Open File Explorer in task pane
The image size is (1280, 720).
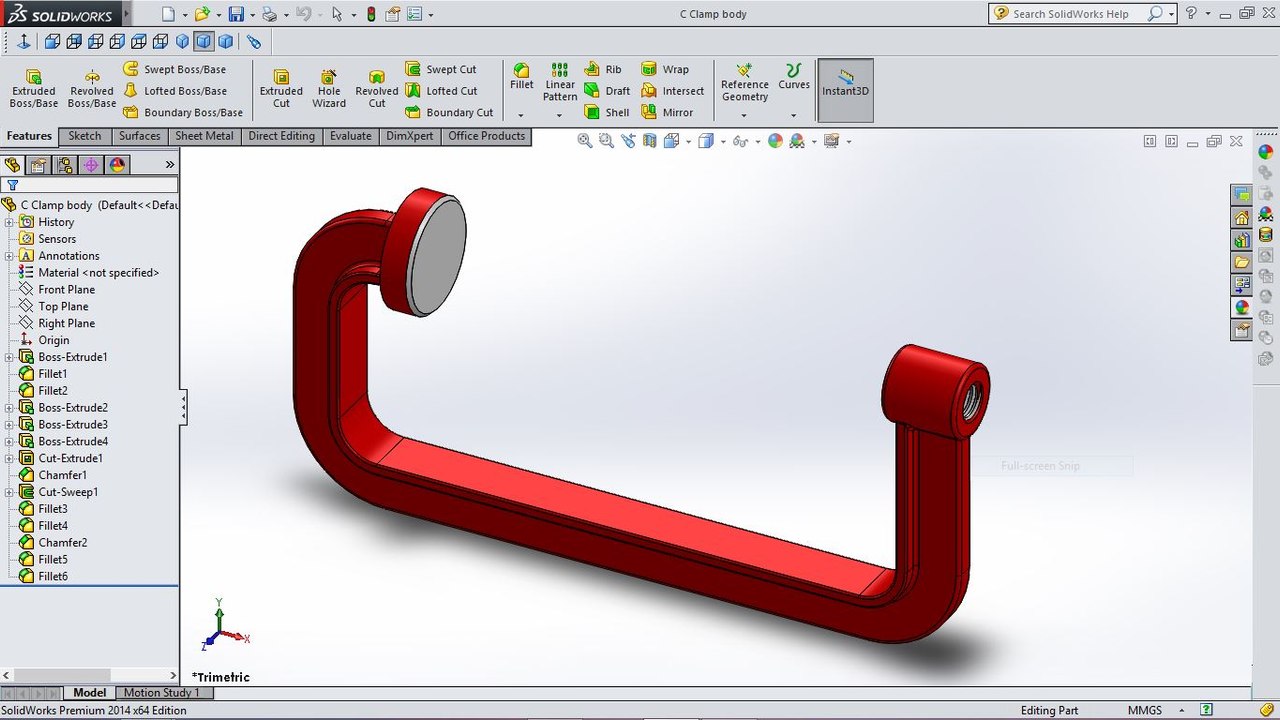point(1242,262)
